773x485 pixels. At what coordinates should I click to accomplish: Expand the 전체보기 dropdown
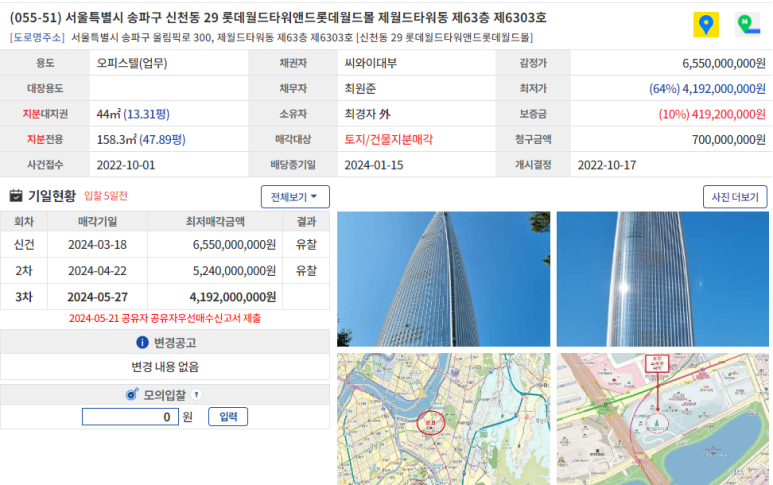pos(295,197)
